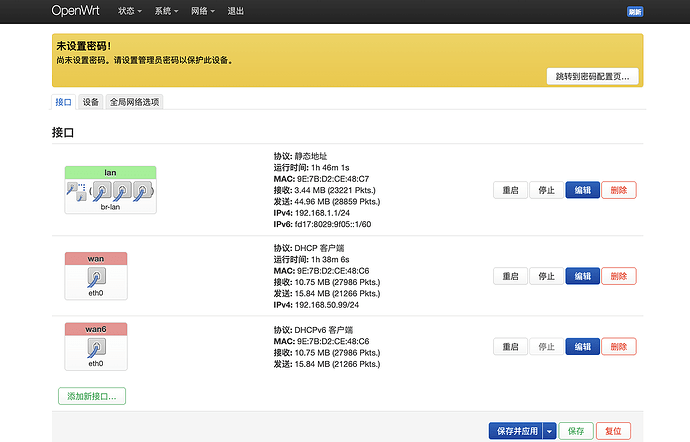Click 退出 to log out
Image resolution: width=690 pixels, height=442 pixels.
coord(235,12)
